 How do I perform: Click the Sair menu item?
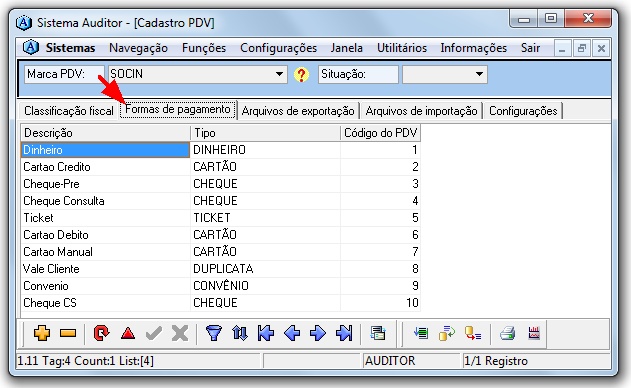[530, 48]
